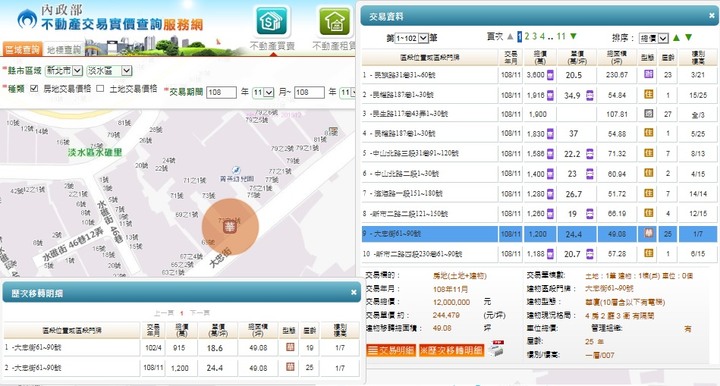Screen dimensions: 720x386
Task: Toggle 土地交易價格 checkbox
Action: click(x=100, y=89)
